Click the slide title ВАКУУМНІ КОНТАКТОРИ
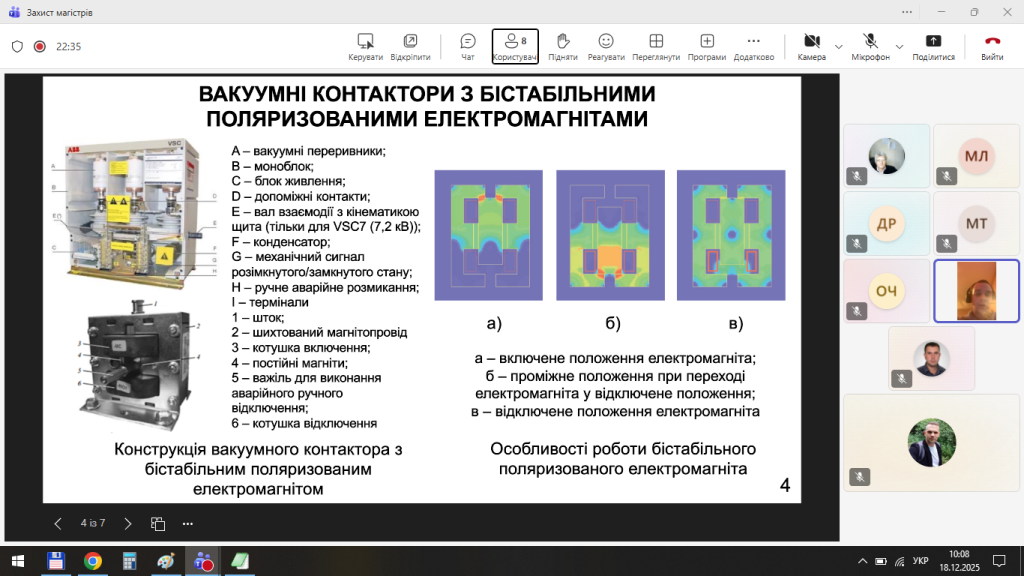The width and height of the screenshot is (1024, 576). [x=427, y=106]
